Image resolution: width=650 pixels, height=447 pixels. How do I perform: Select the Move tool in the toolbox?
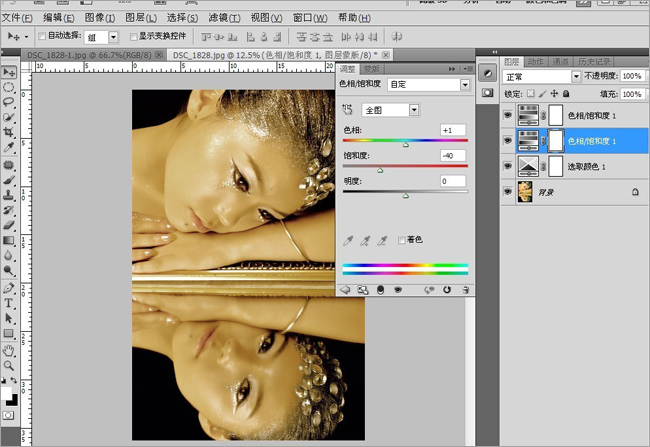pos(9,72)
